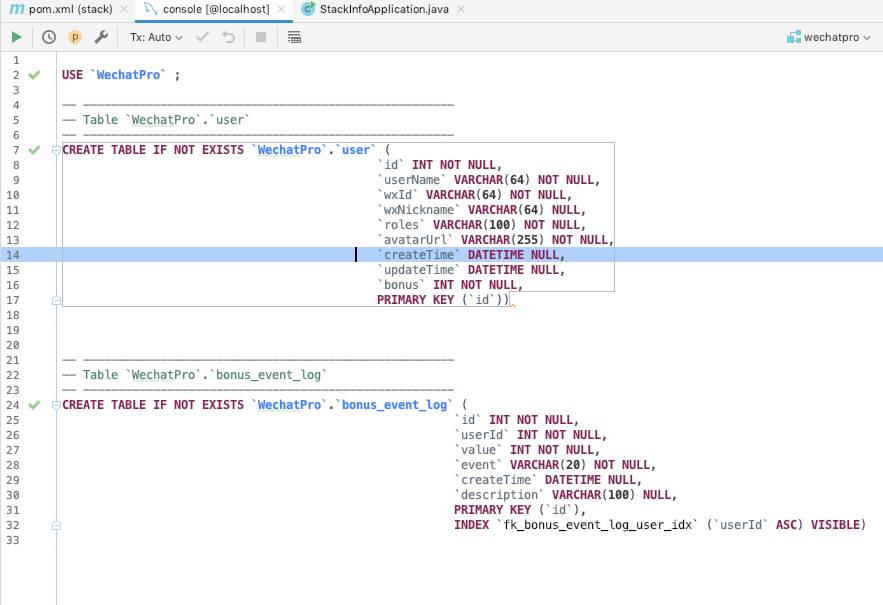883x605 pixels.
Task: Run the query with green Execute icon
Action: pyautogui.click(x=16, y=37)
